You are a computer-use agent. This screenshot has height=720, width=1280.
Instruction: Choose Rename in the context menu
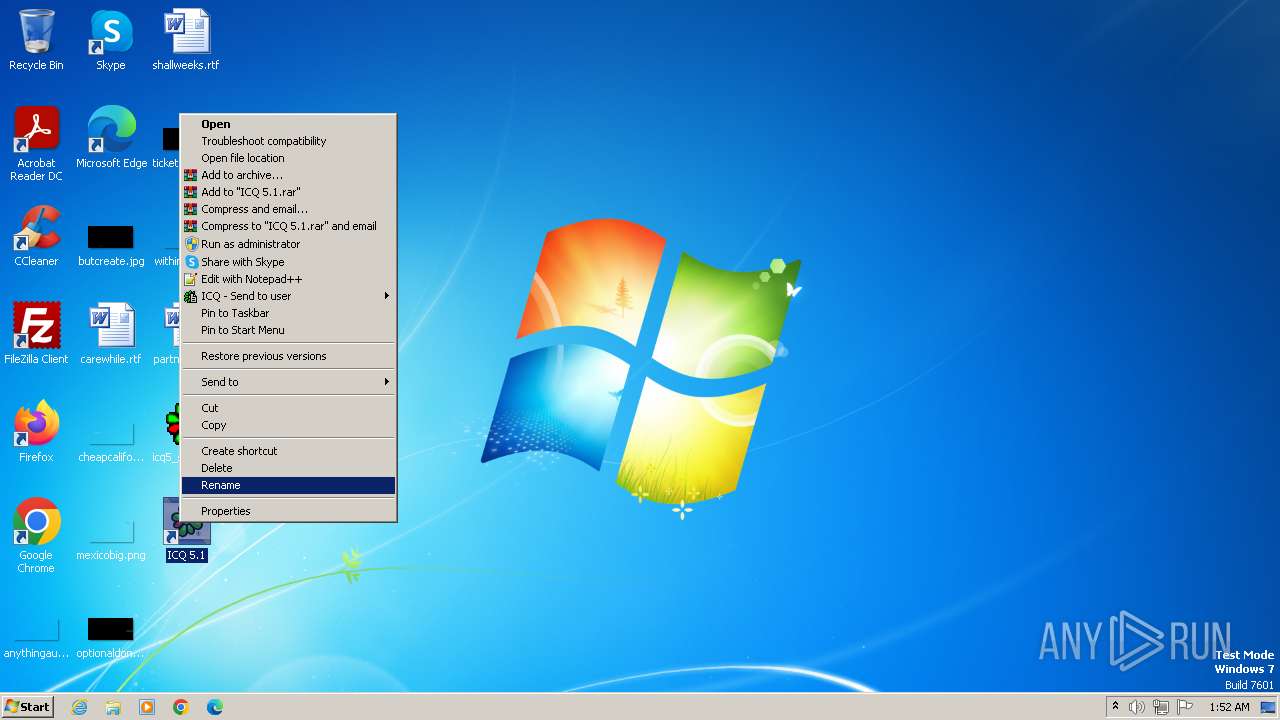click(x=288, y=485)
